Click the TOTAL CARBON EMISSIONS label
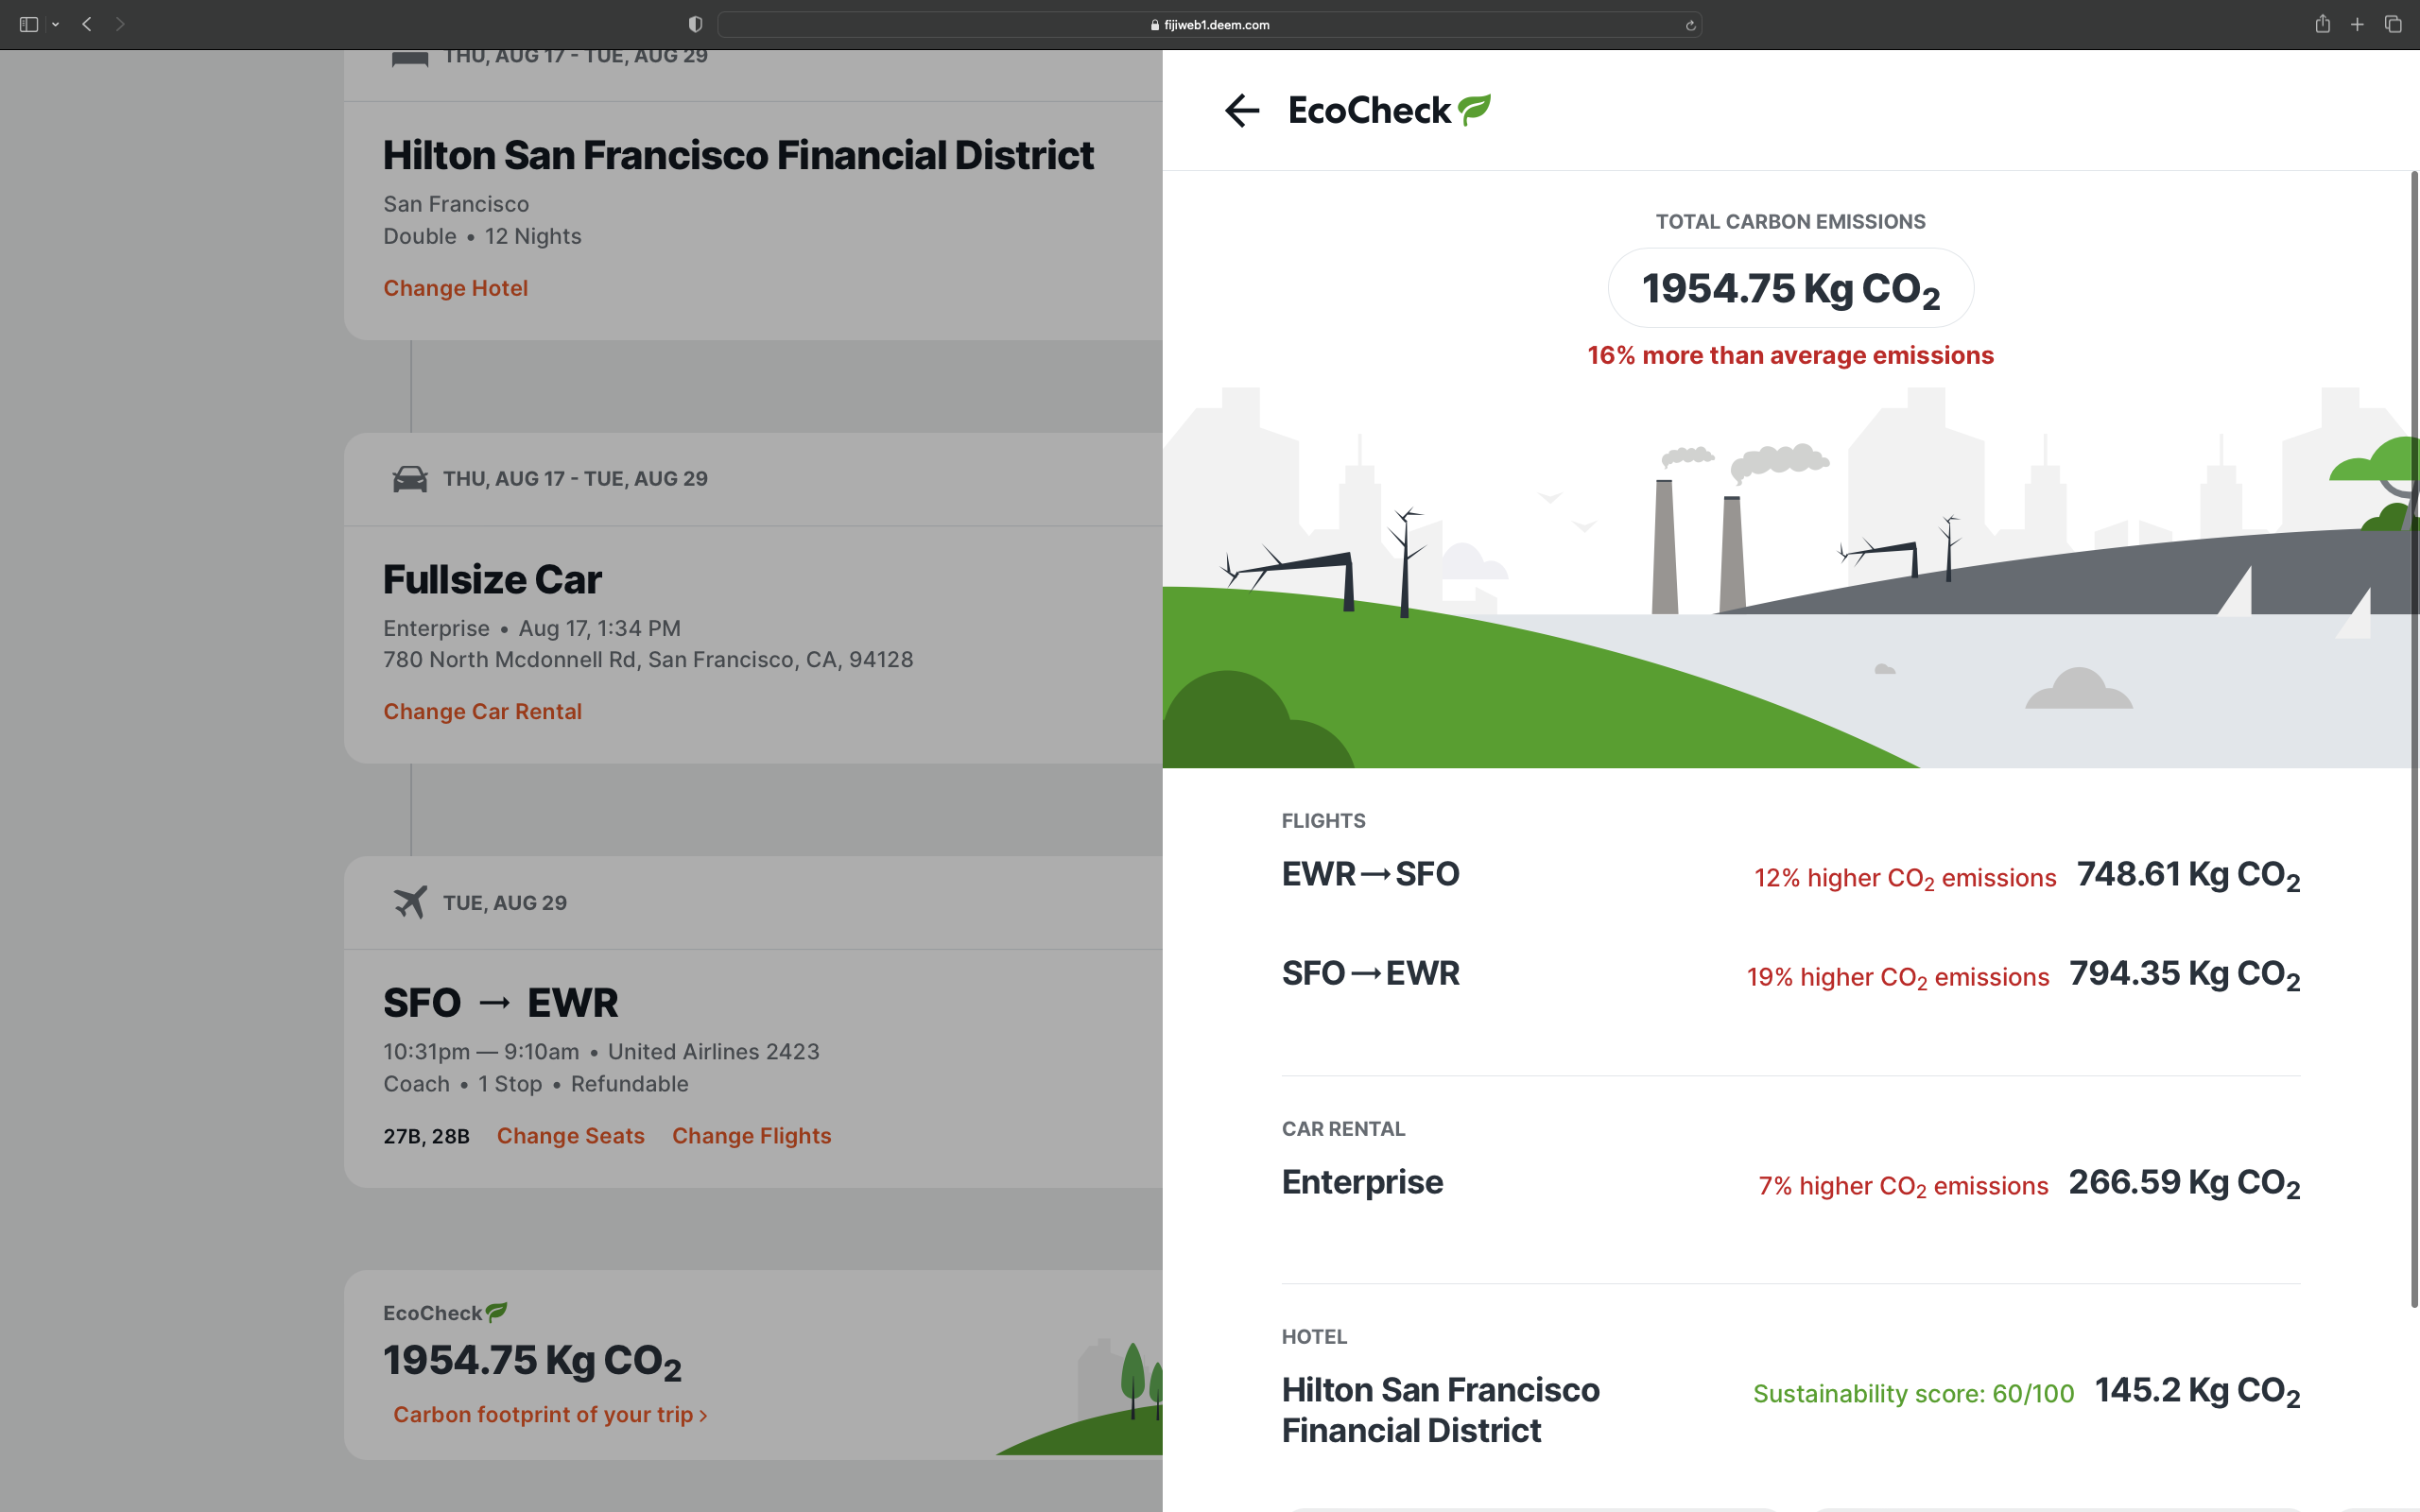Screen dimensions: 2420x1512 (x=1790, y=222)
